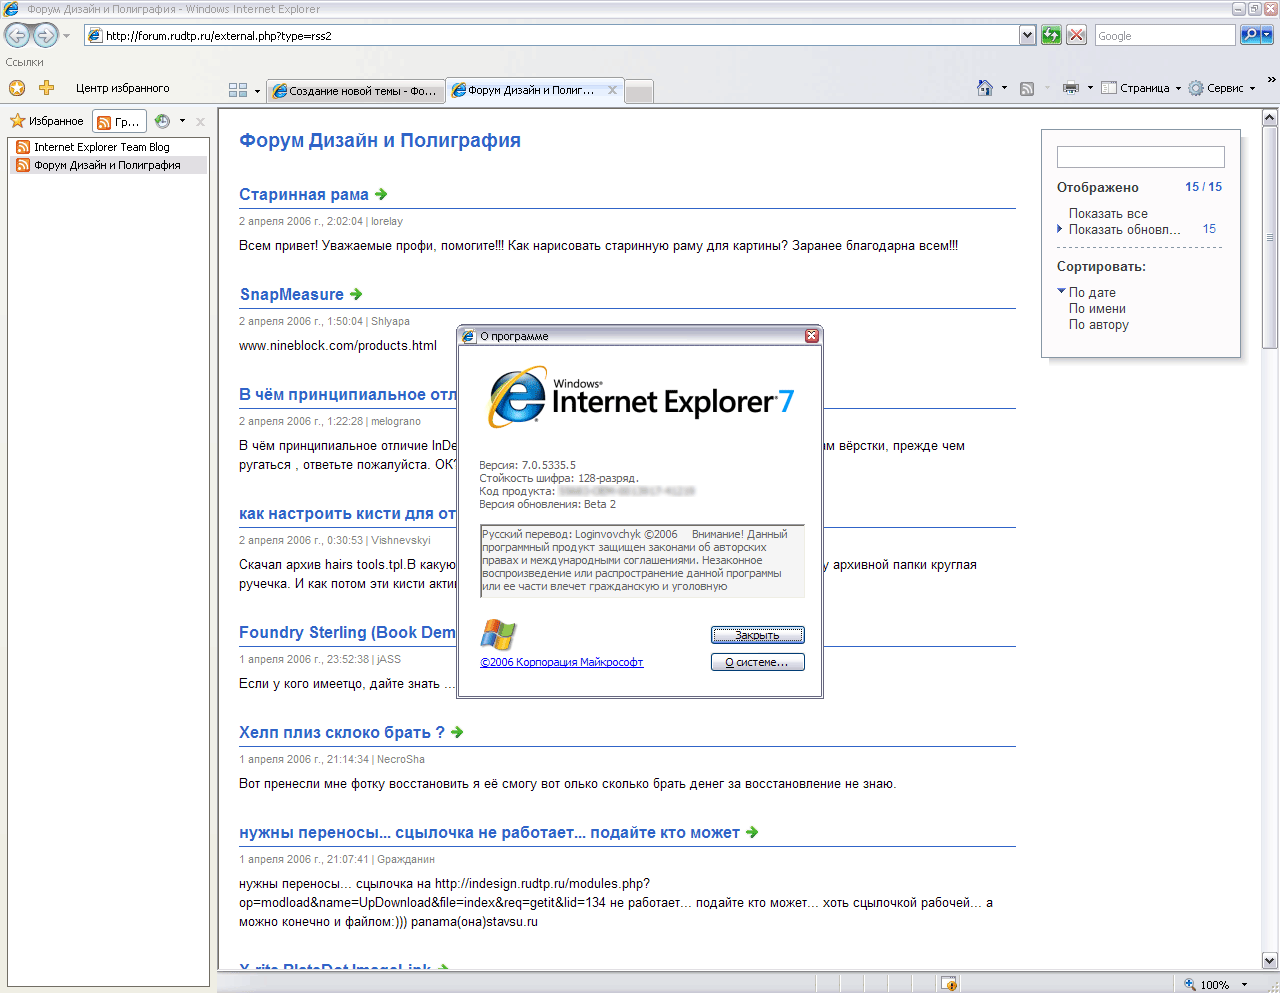The height and width of the screenshot is (993, 1280).
Task: Sort feed items 'По автору'
Action: (x=1099, y=324)
